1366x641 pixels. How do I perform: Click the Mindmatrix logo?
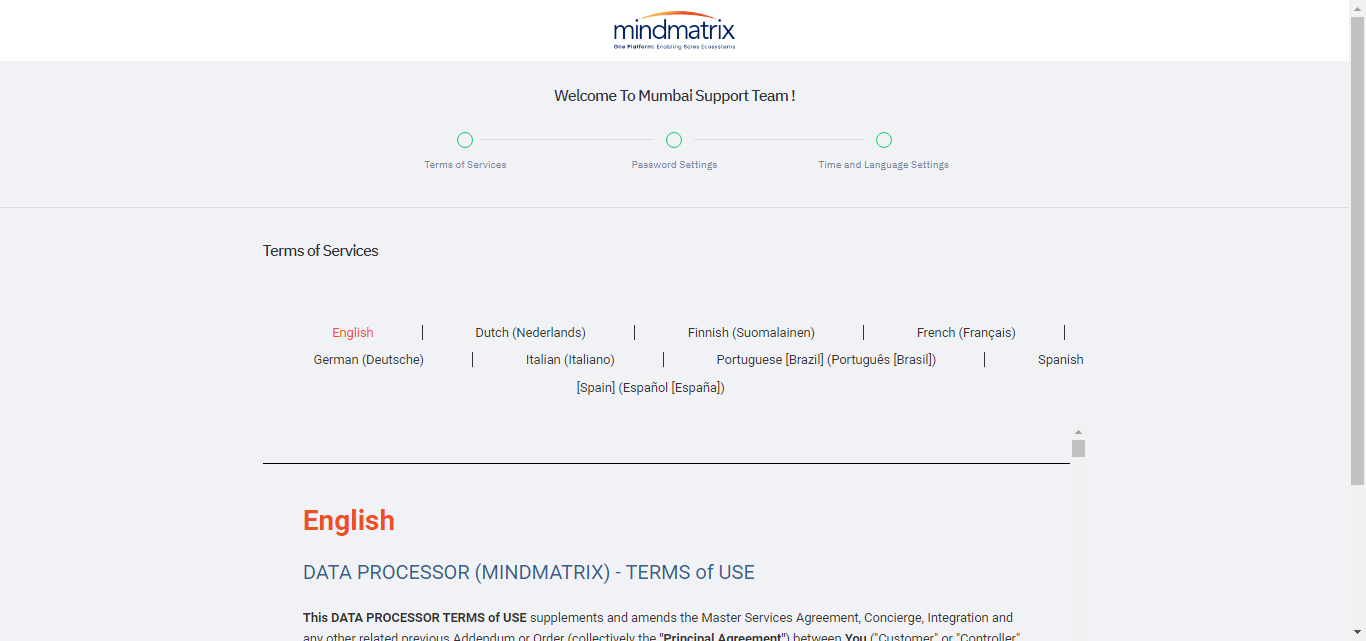[x=674, y=31]
